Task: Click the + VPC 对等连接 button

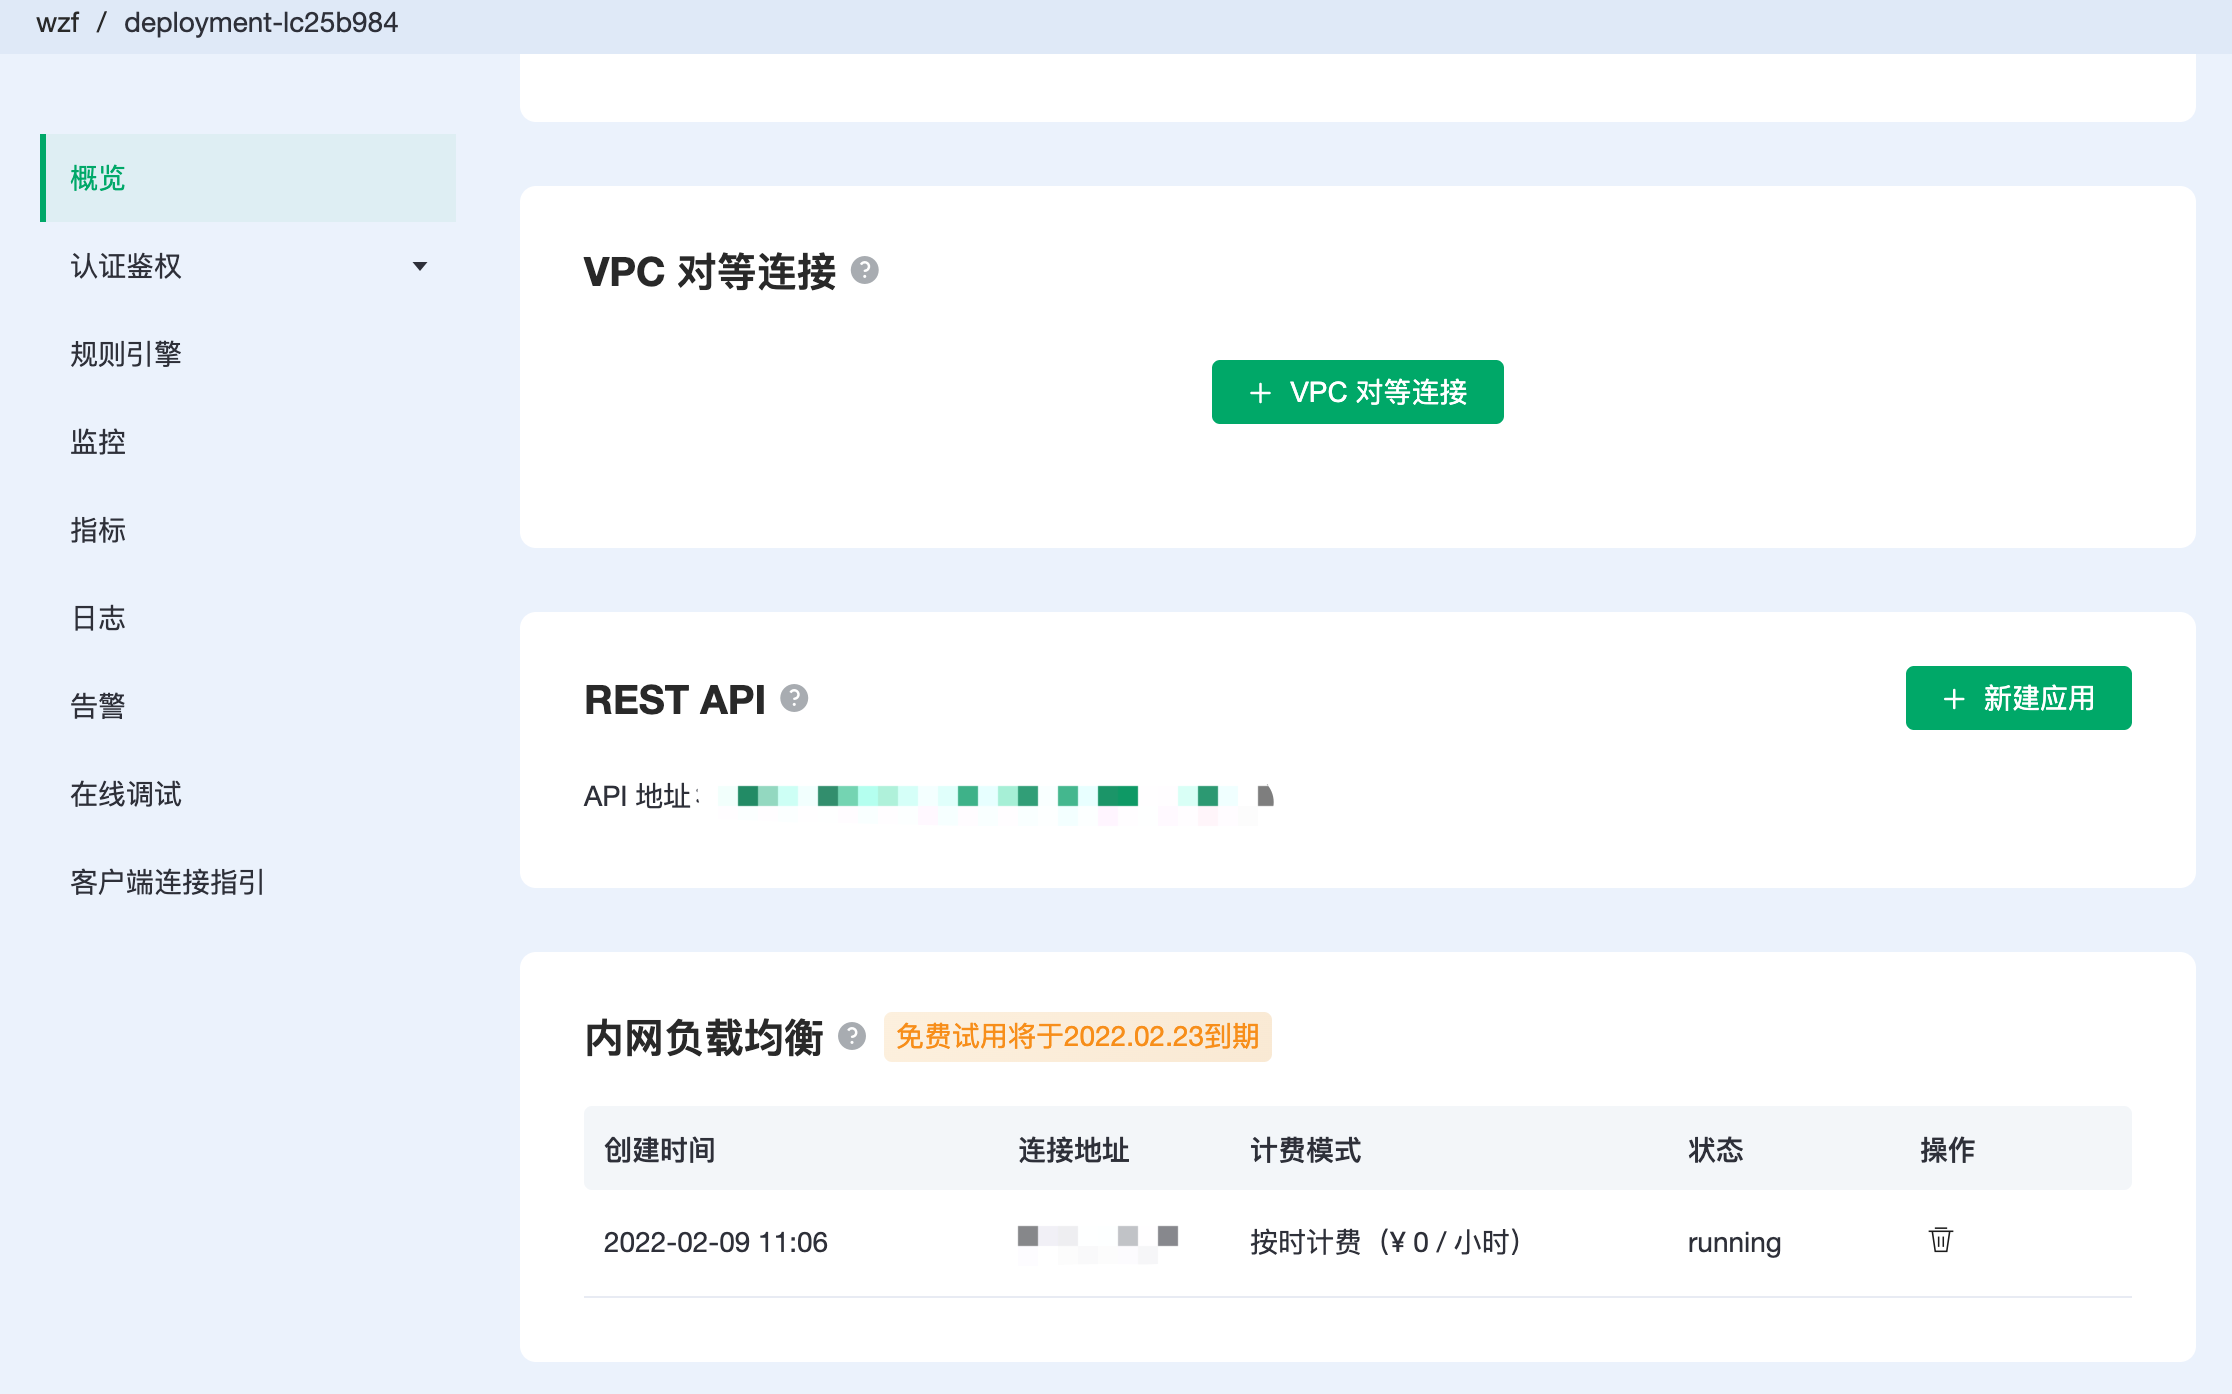Action: [1357, 392]
